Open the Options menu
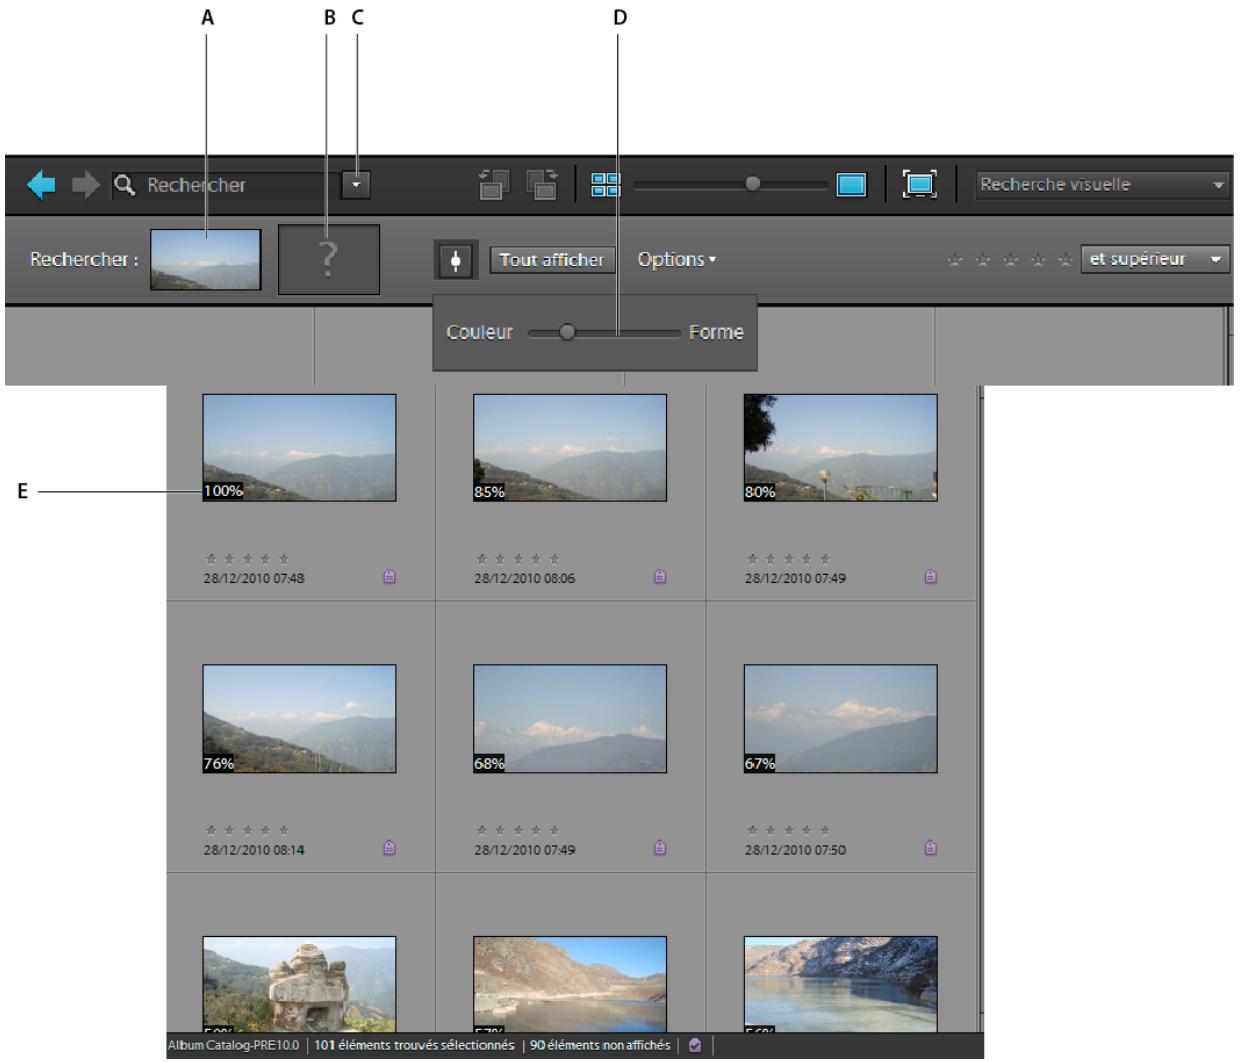Screen dimensions: 1242x1062 click(677, 260)
